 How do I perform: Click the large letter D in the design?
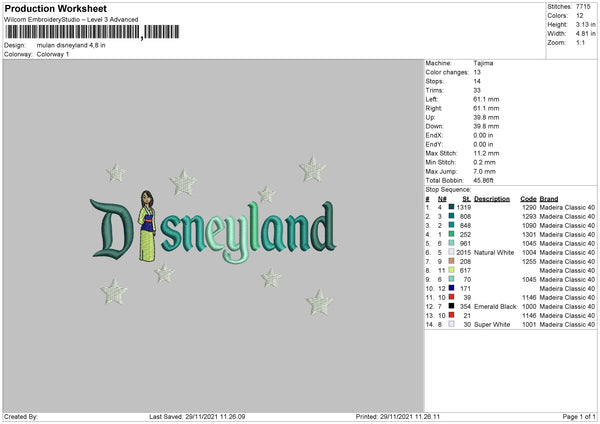(112, 229)
